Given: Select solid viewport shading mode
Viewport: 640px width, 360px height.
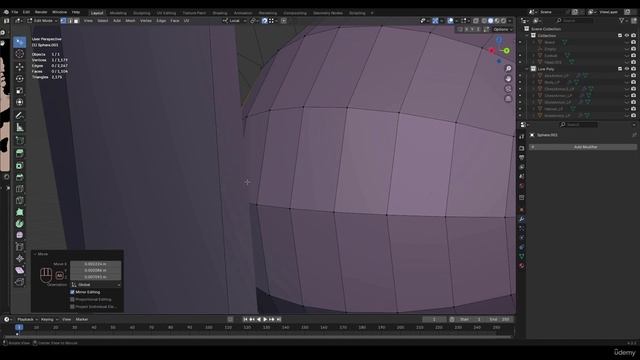Looking at the screenshot, I should [491, 20].
